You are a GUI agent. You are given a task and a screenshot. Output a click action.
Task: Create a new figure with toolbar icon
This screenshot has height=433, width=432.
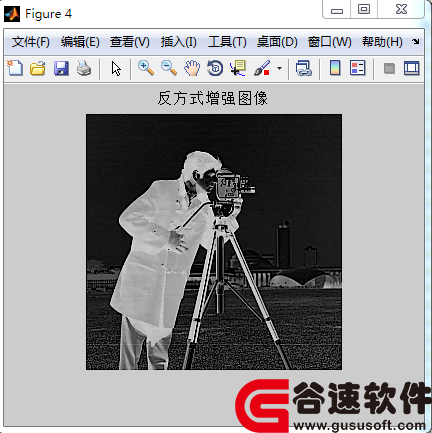pyautogui.click(x=15, y=68)
